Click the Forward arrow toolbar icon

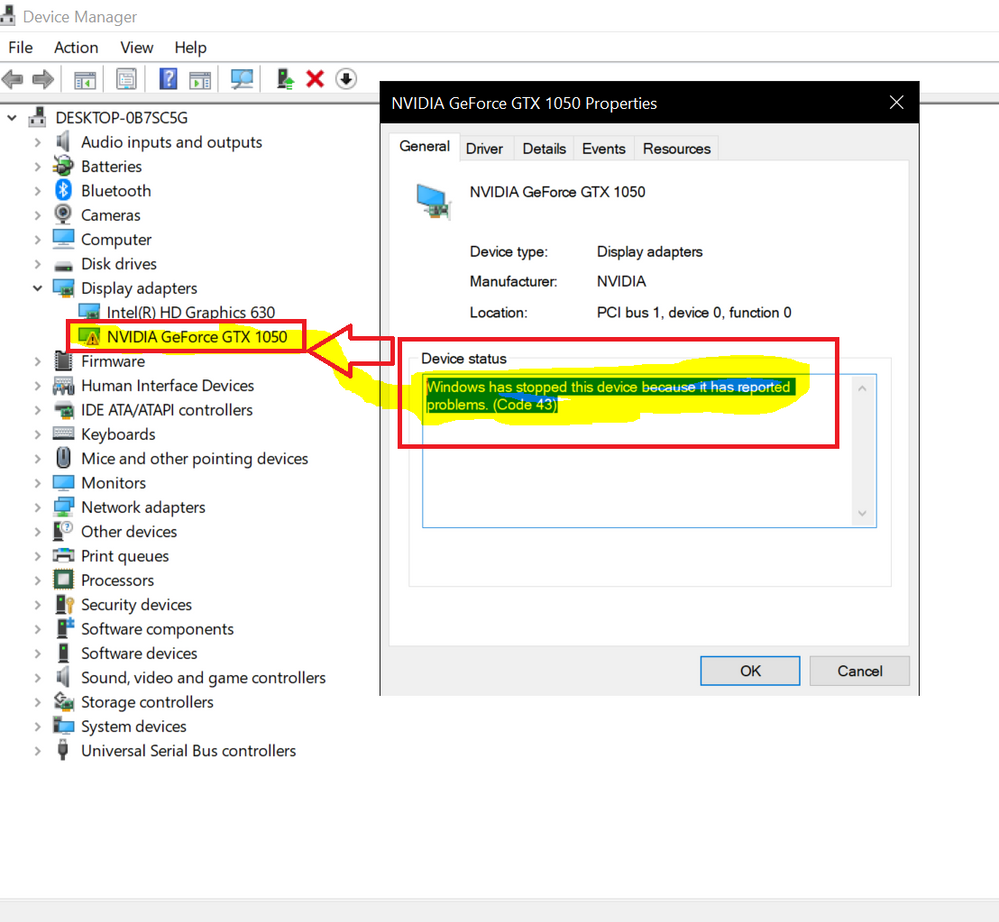click(43, 80)
